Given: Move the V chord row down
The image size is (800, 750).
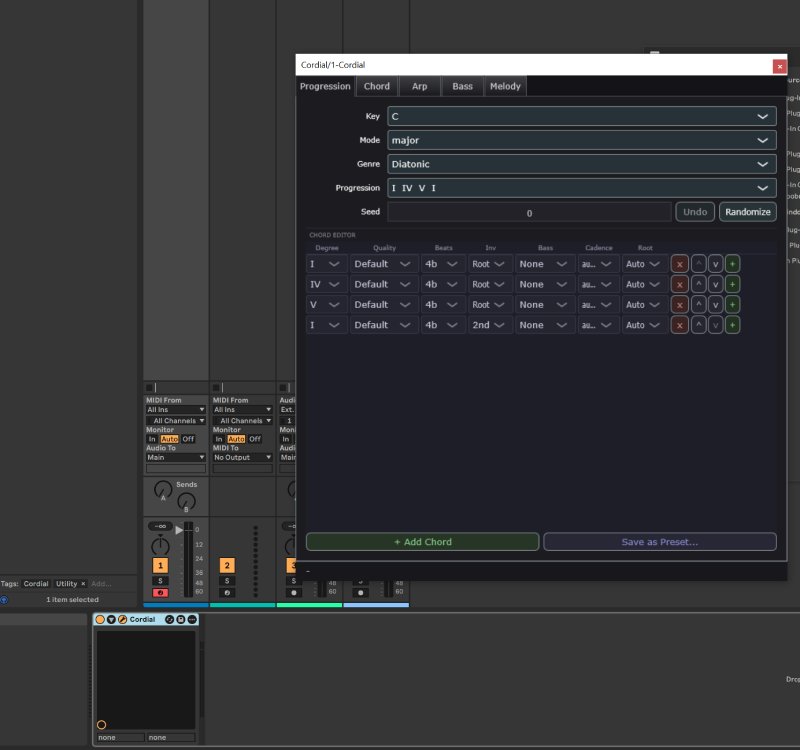Looking at the screenshot, I should 715,305.
